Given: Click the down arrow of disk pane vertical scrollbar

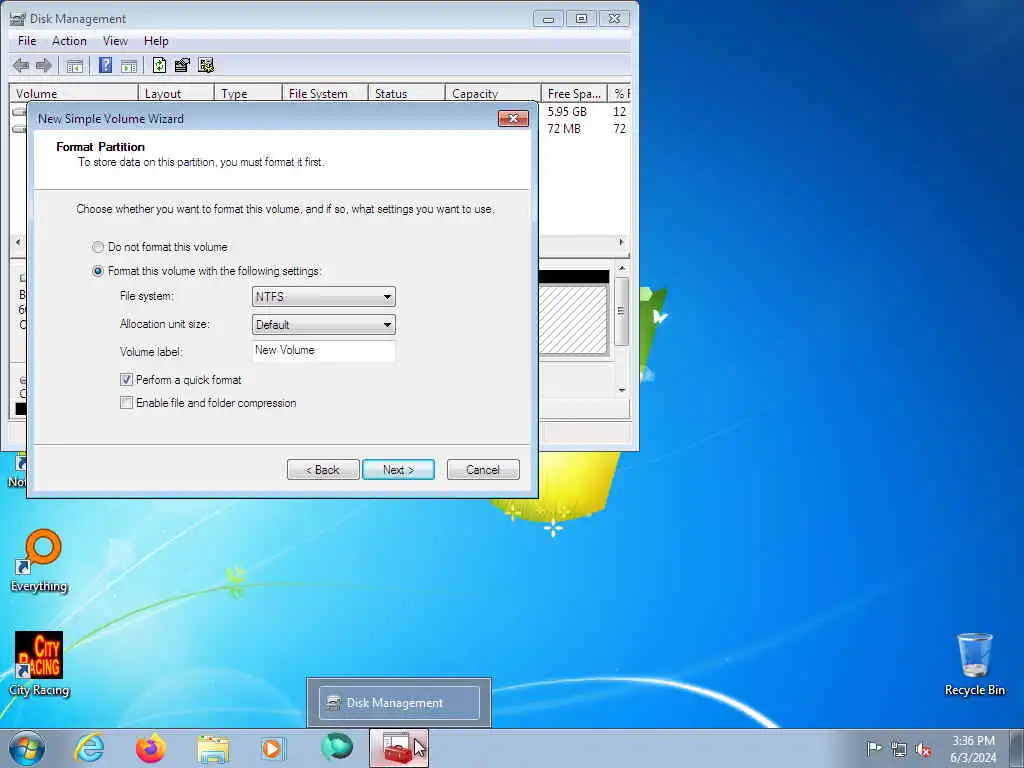Looking at the screenshot, I should (x=622, y=390).
